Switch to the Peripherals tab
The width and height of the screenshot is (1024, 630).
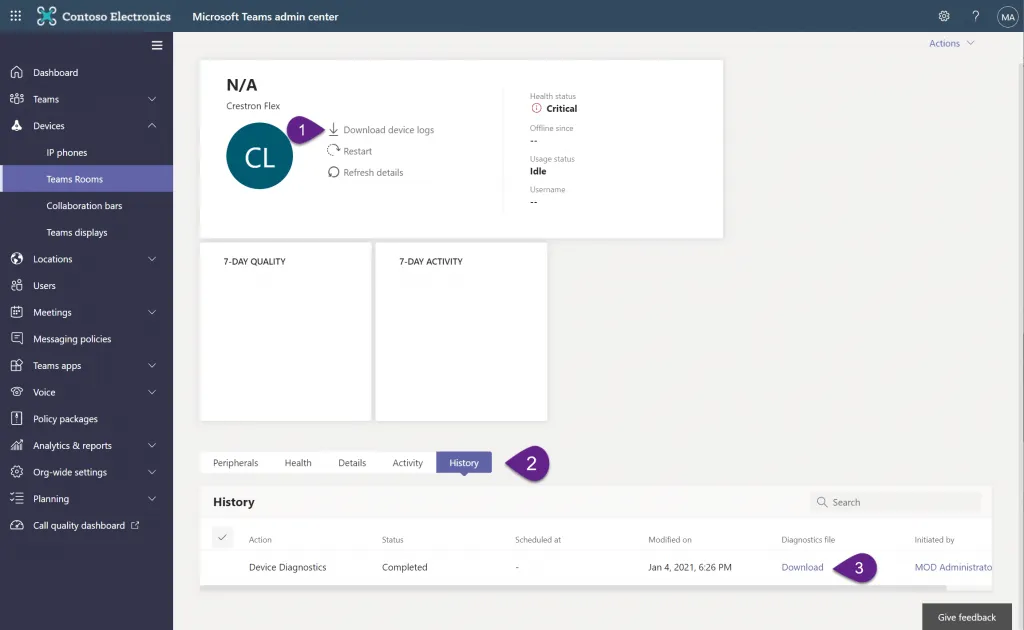(x=235, y=463)
